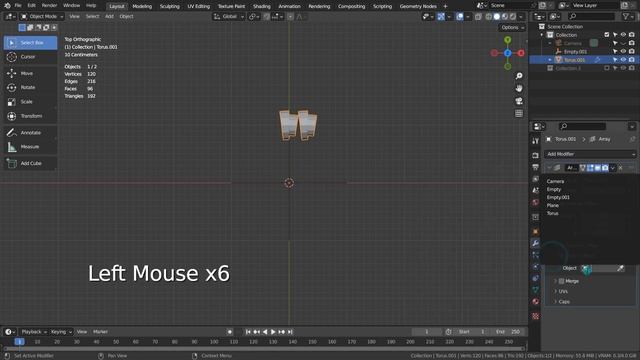Hide Torus.001 with its eye icon
Image resolution: width=640 pixels, height=360 pixels.
point(623,60)
